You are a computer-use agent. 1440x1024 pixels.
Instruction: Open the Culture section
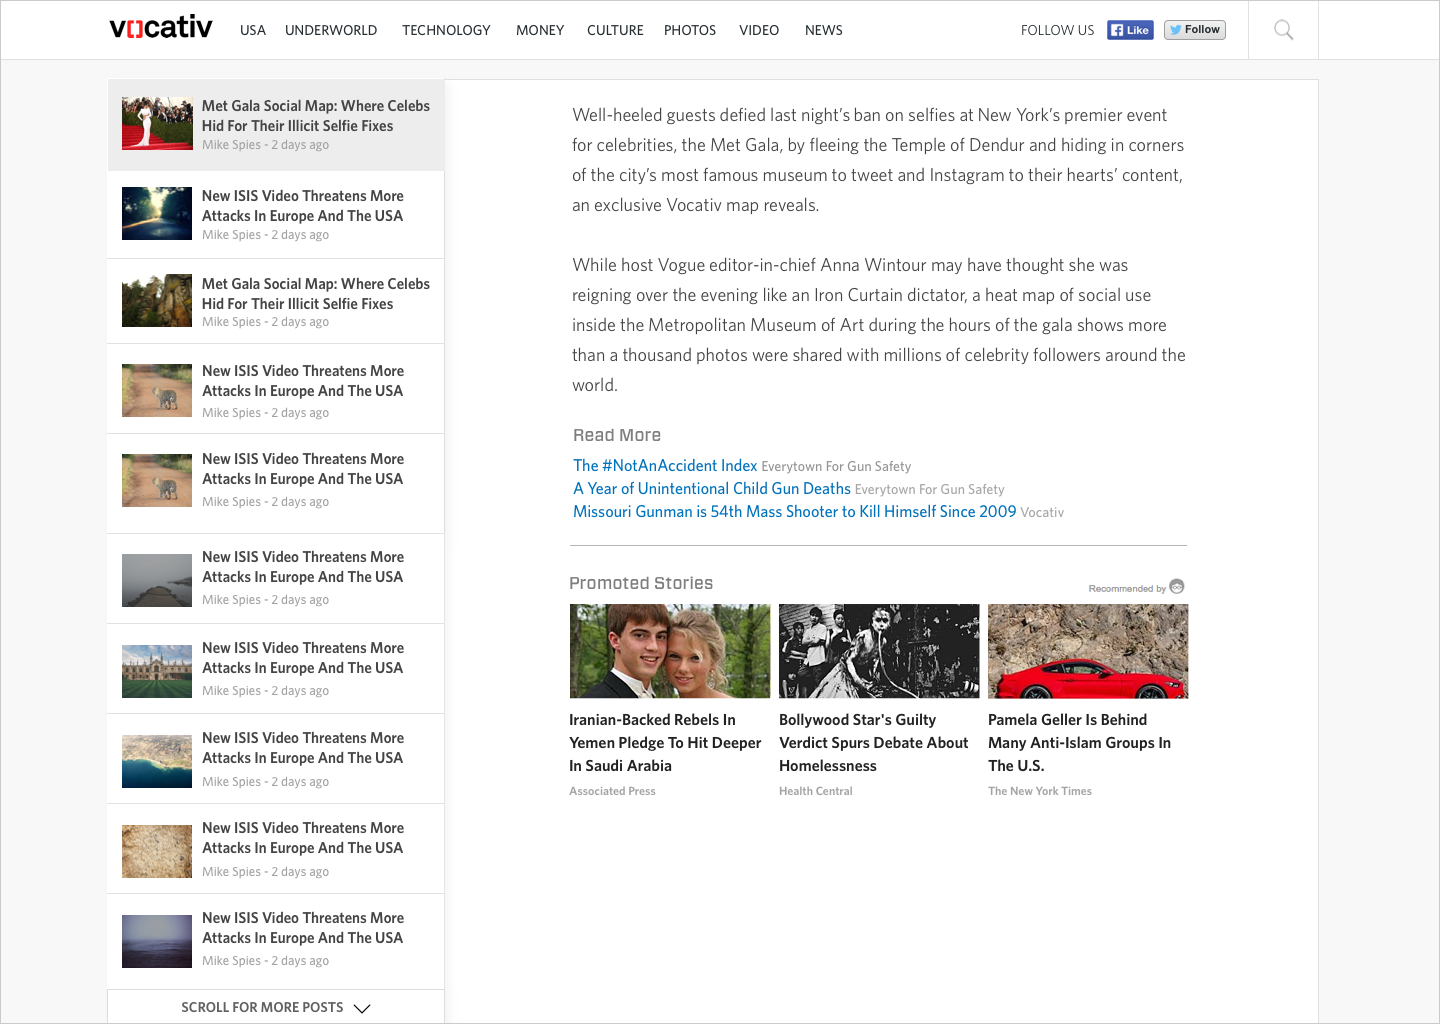[x=615, y=30]
